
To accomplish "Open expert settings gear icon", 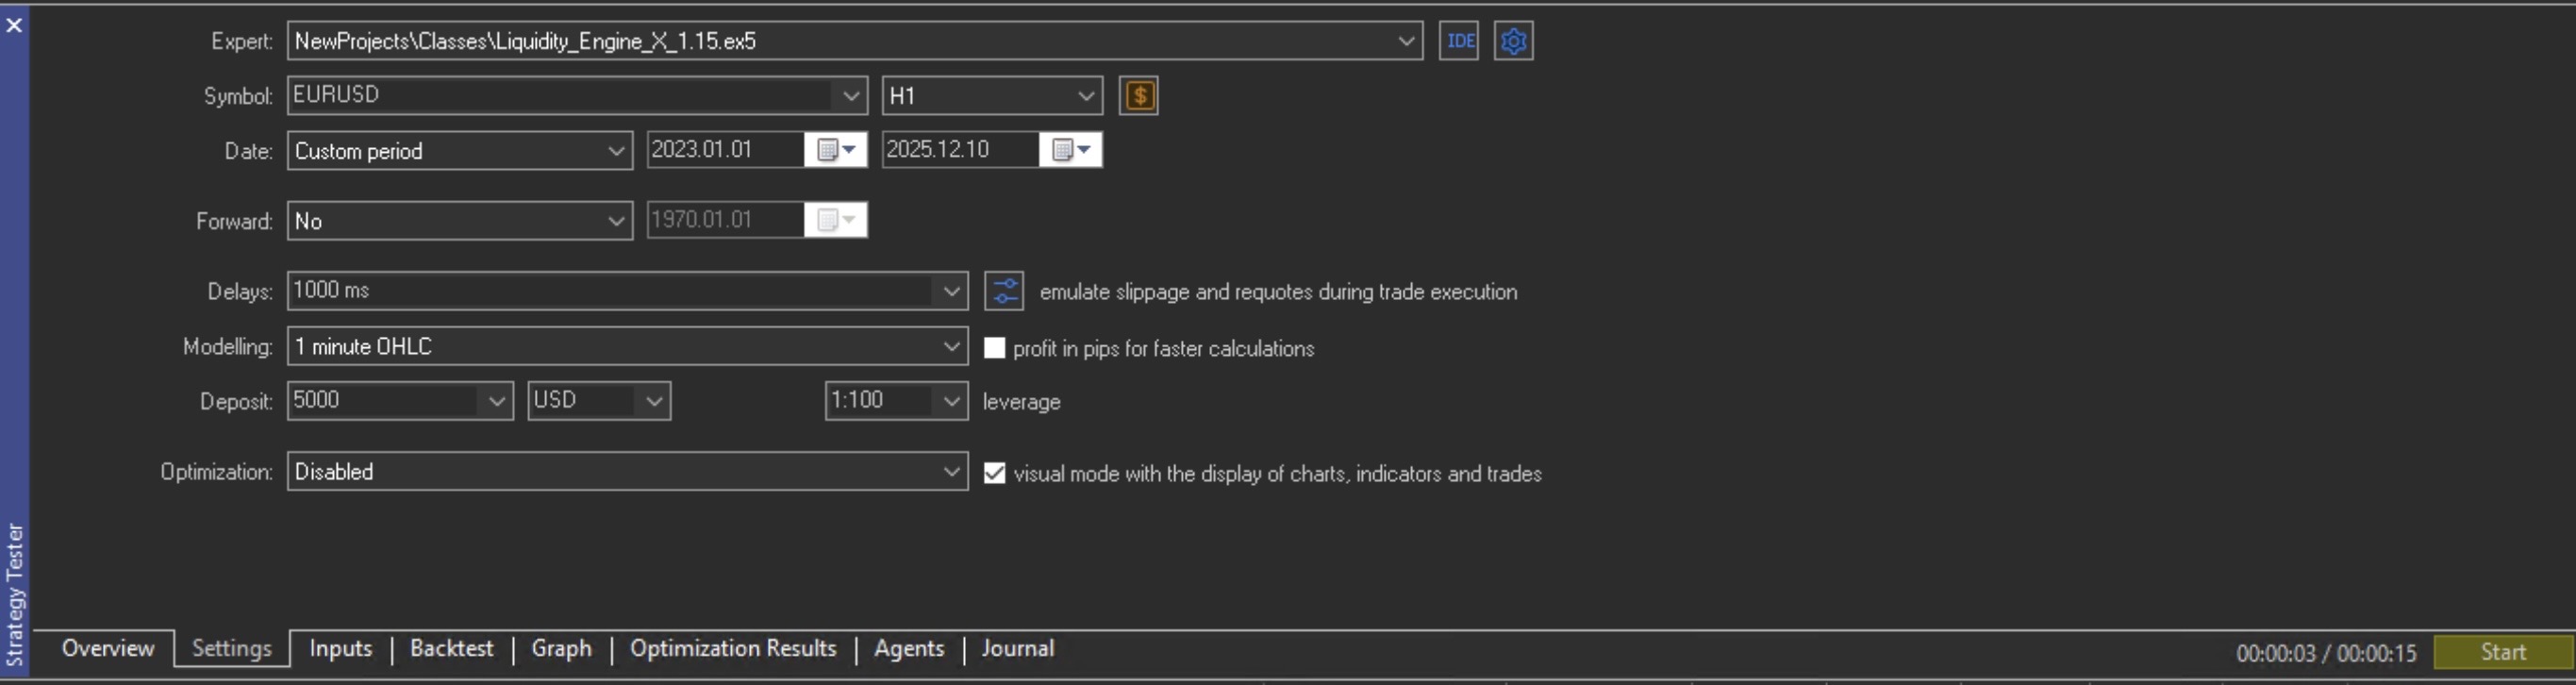I will click(1513, 41).
